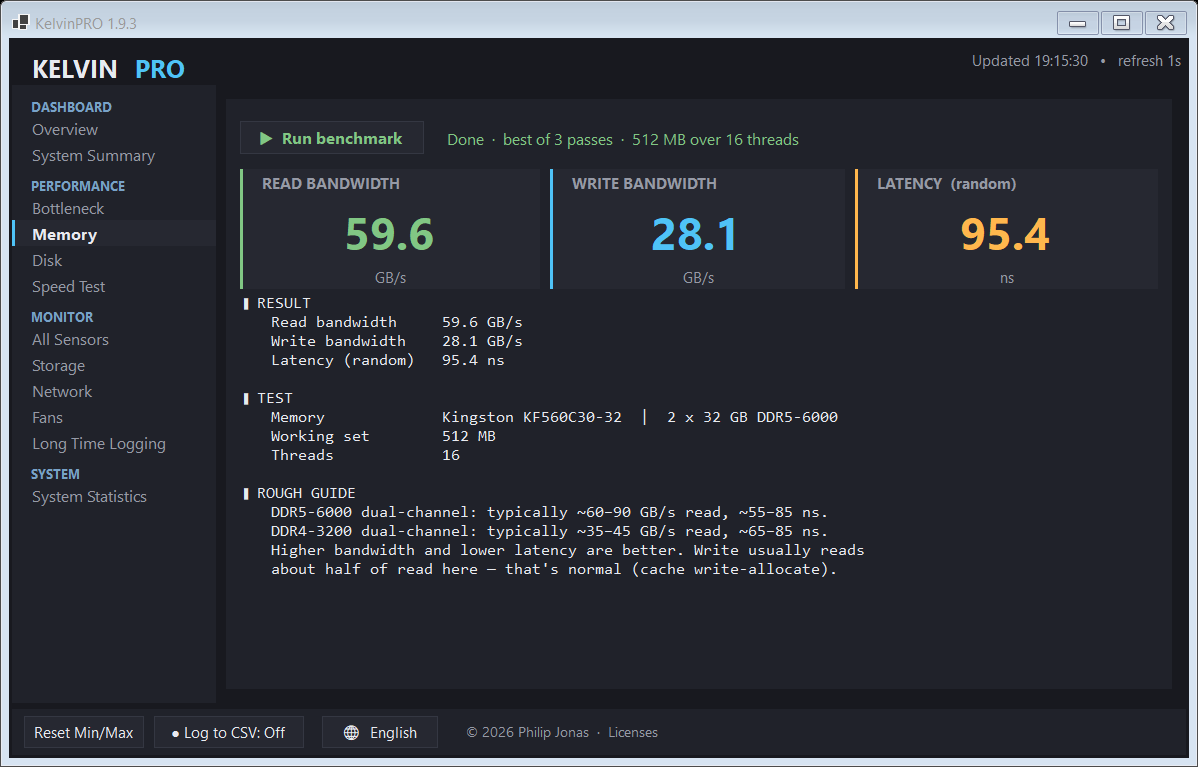Open the Overview page
The width and height of the screenshot is (1198, 767).
[x=65, y=129]
